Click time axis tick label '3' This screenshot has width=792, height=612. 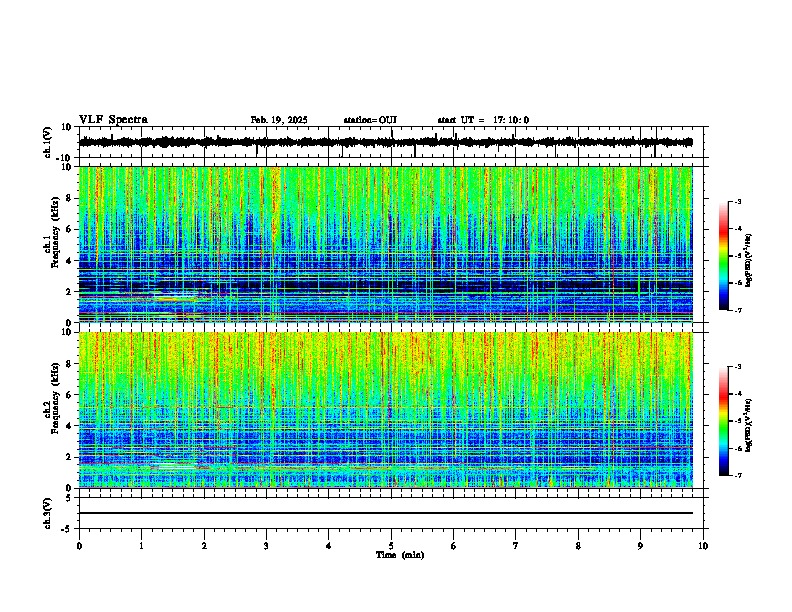[x=266, y=545]
